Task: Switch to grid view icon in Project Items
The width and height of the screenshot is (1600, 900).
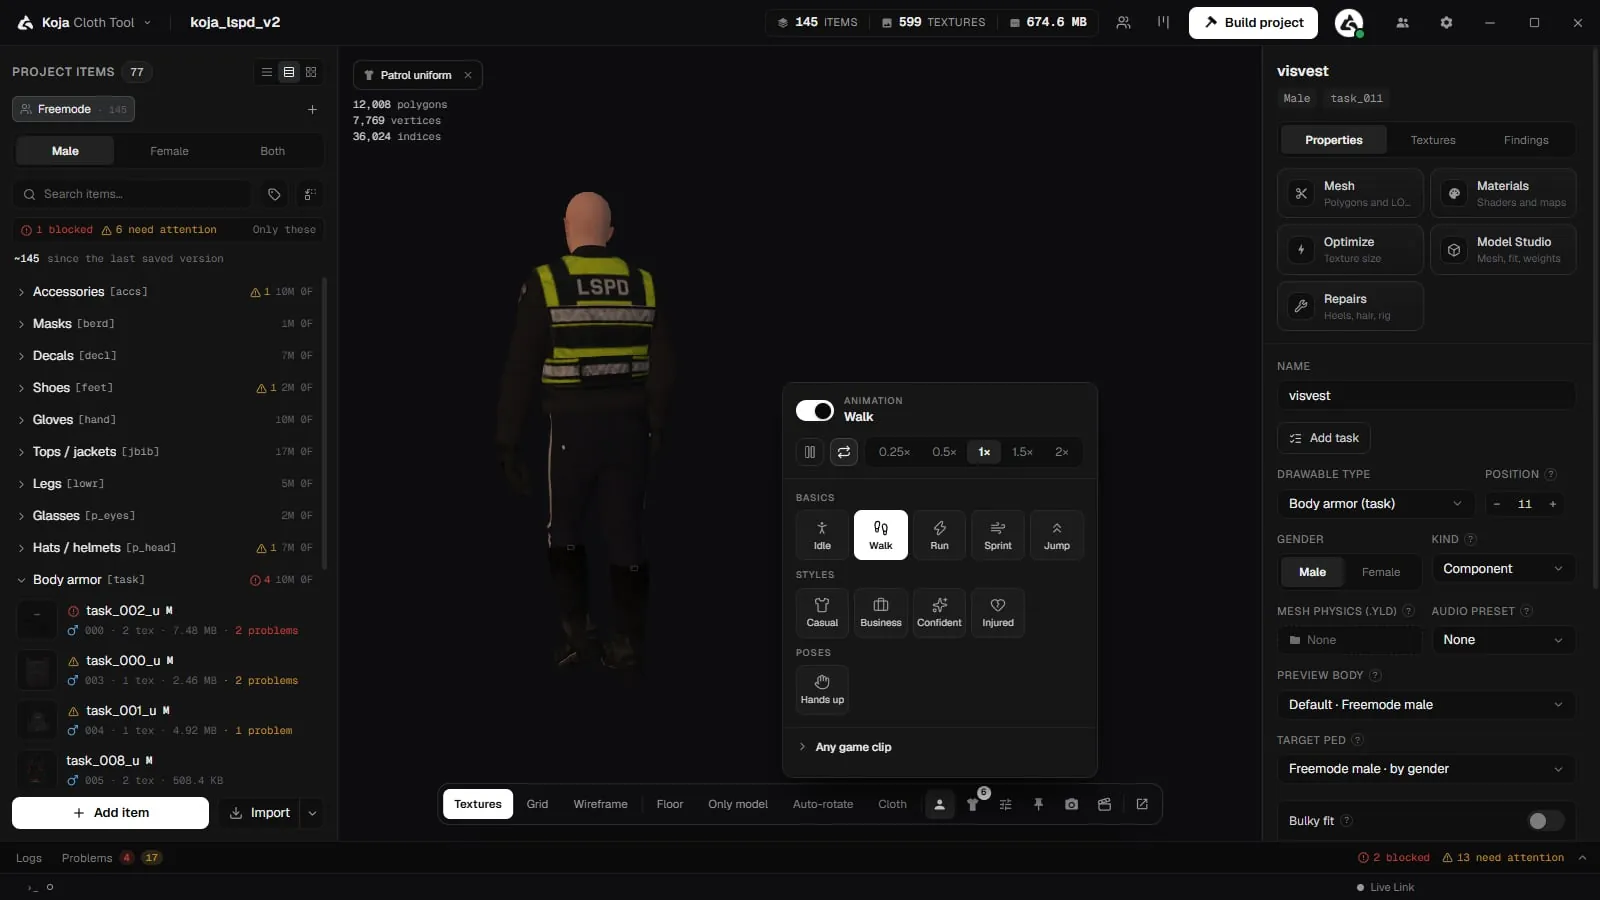Action: 311,72
